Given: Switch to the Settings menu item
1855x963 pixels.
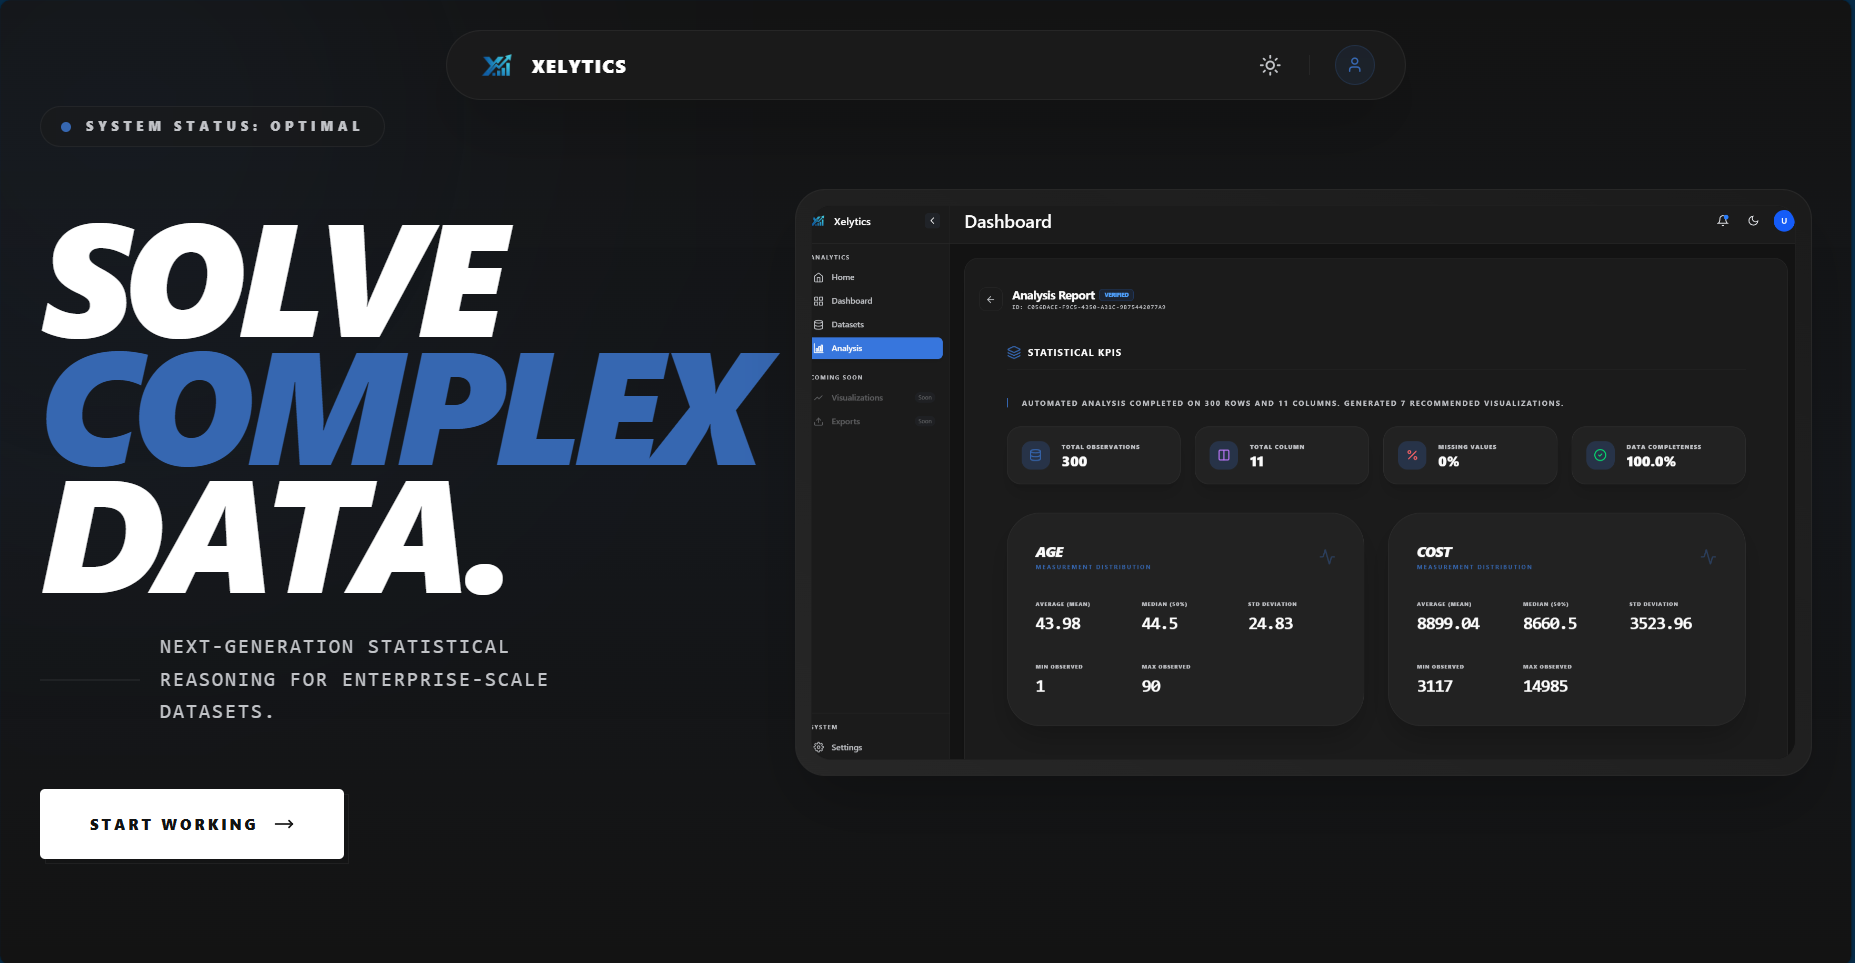Looking at the screenshot, I should [x=846, y=747].
